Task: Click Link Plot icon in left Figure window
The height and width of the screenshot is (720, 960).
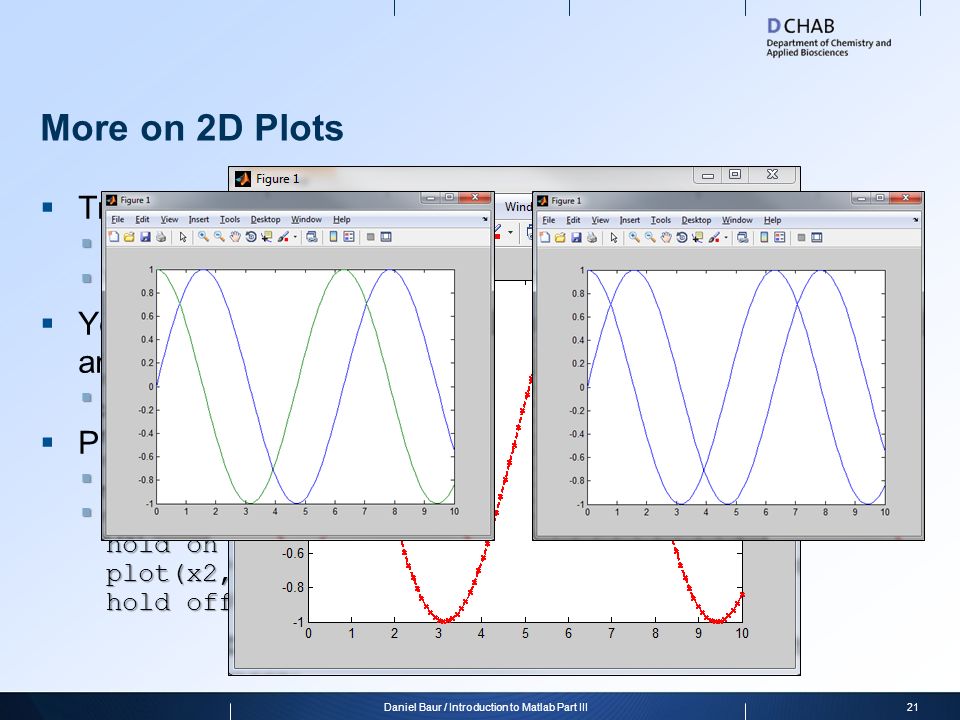Action: point(312,237)
